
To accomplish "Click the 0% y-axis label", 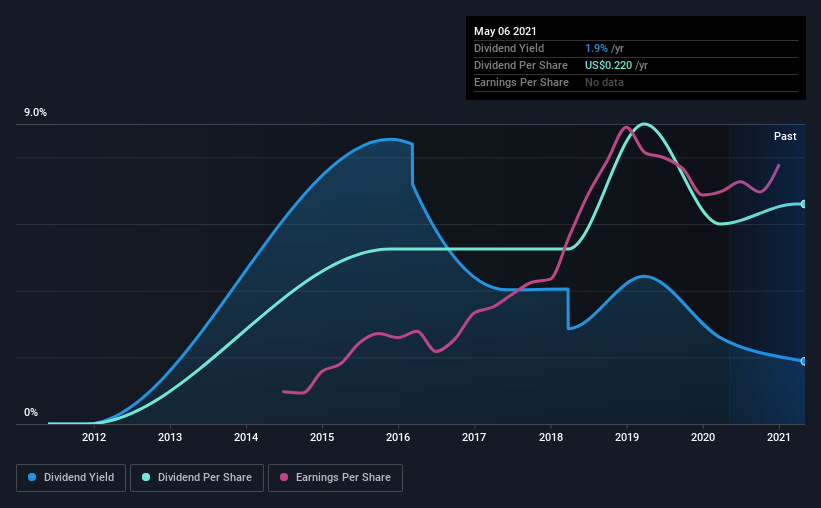I will [31, 413].
